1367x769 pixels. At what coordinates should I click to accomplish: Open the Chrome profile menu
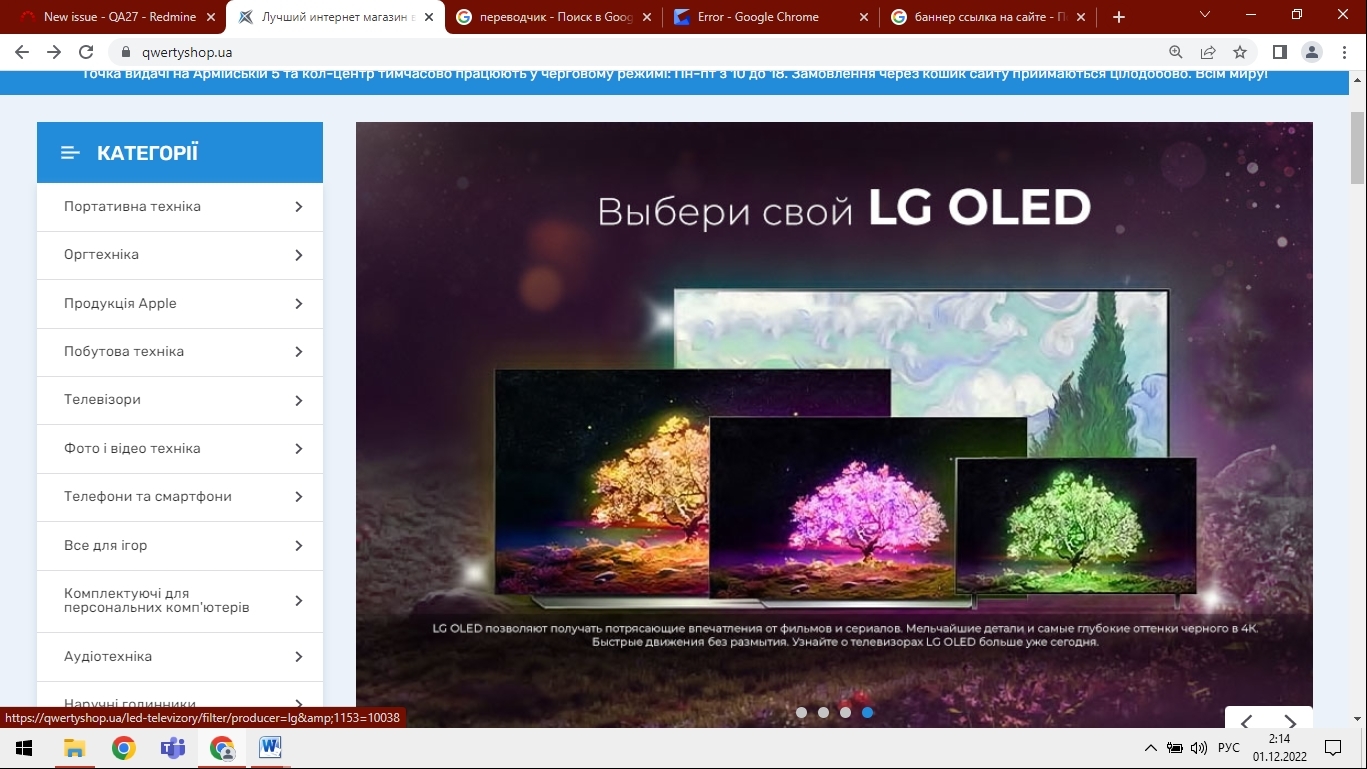(1311, 52)
